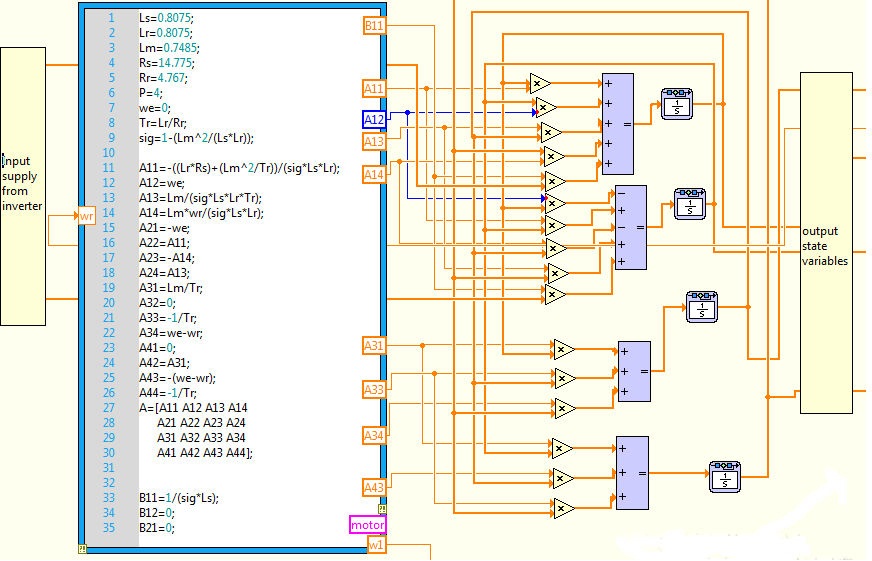Click script line 'B11=1/(sig*Ls);'

[179, 498]
